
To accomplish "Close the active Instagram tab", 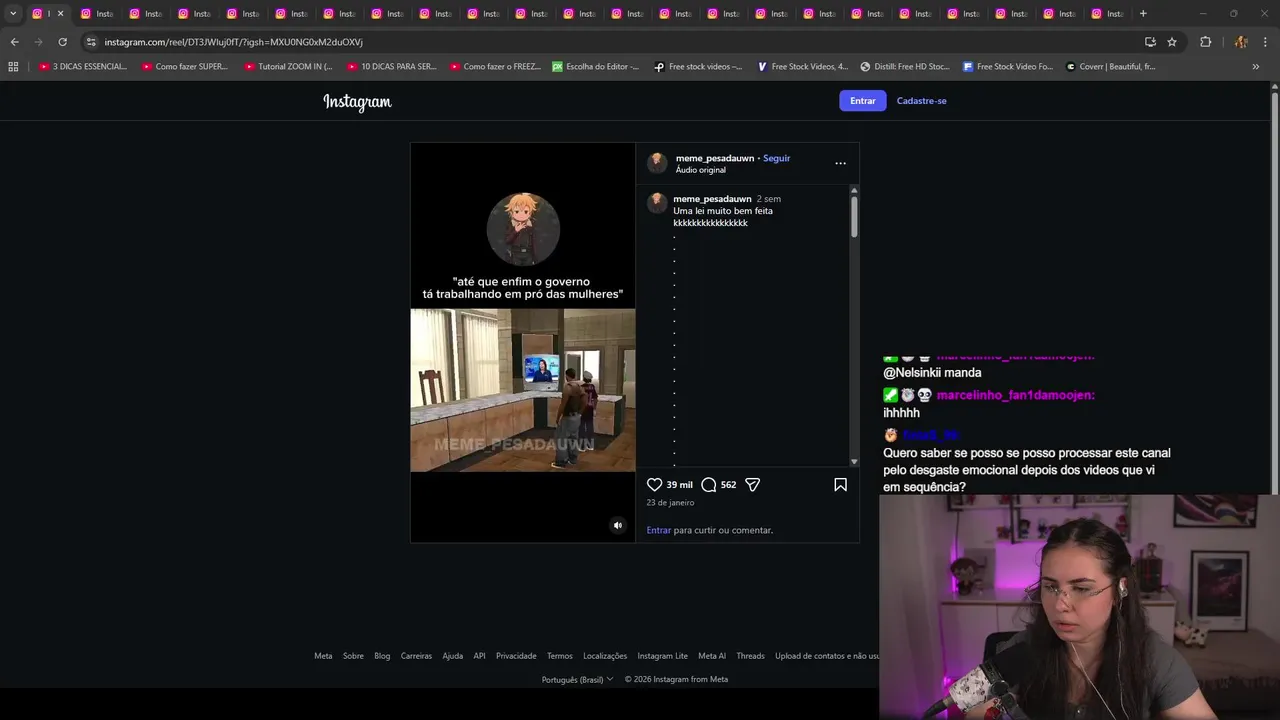I will pyautogui.click(x=60, y=14).
